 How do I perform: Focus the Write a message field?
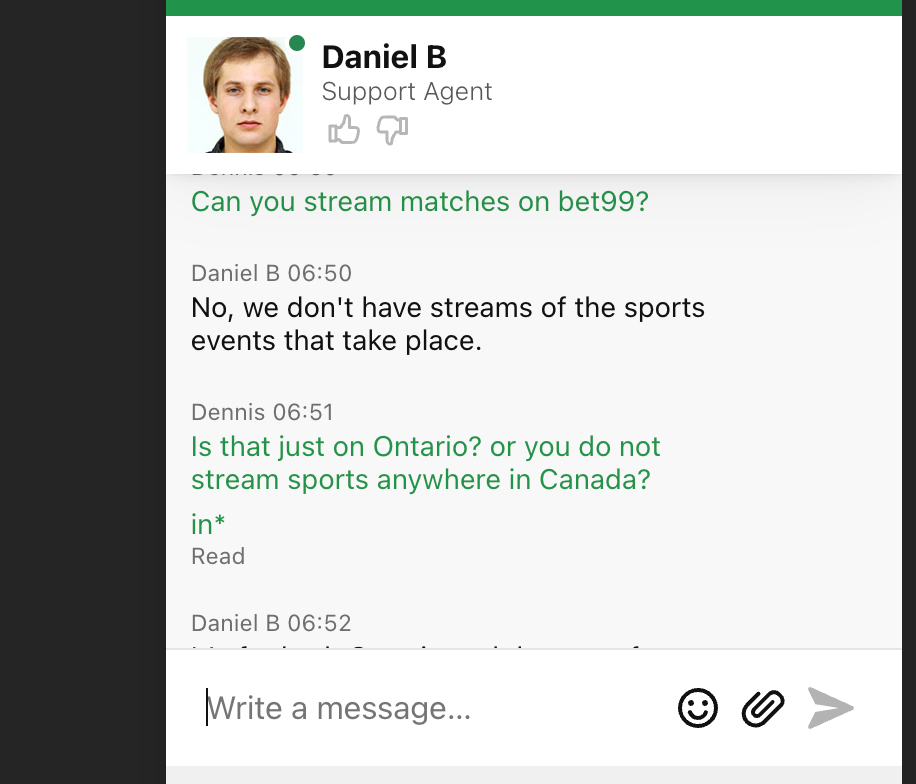432,708
